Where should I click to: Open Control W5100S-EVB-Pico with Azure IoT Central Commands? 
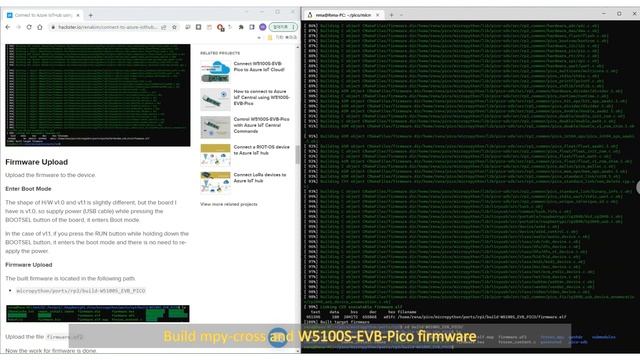click(x=262, y=125)
